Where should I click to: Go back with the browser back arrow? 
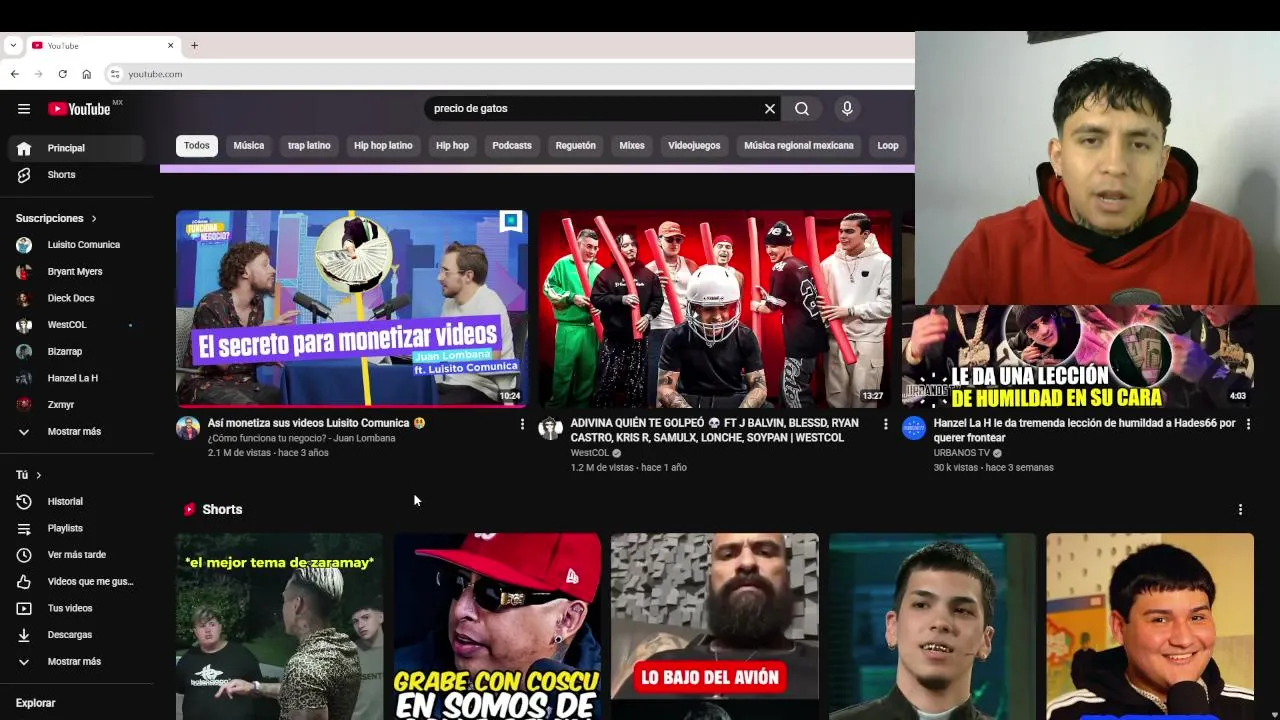[15, 74]
